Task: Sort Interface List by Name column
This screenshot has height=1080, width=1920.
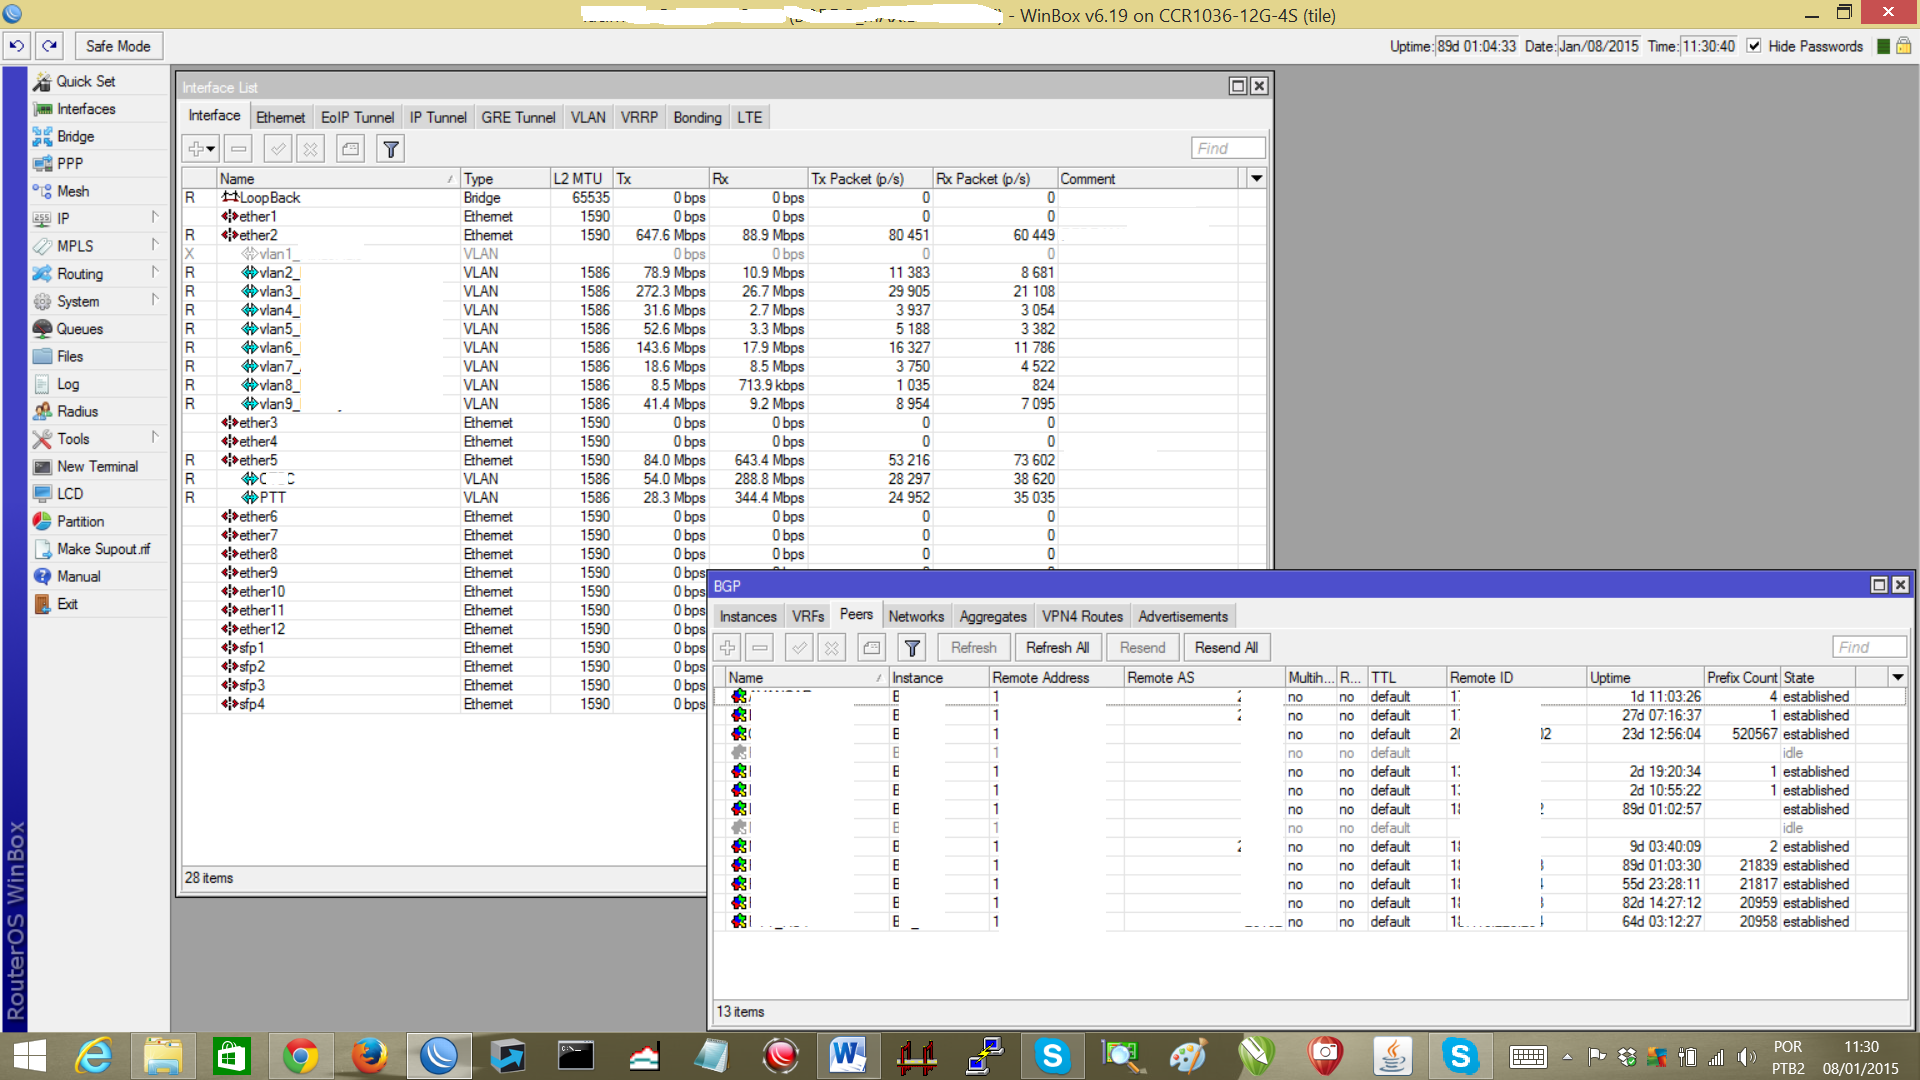Action: [x=337, y=178]
